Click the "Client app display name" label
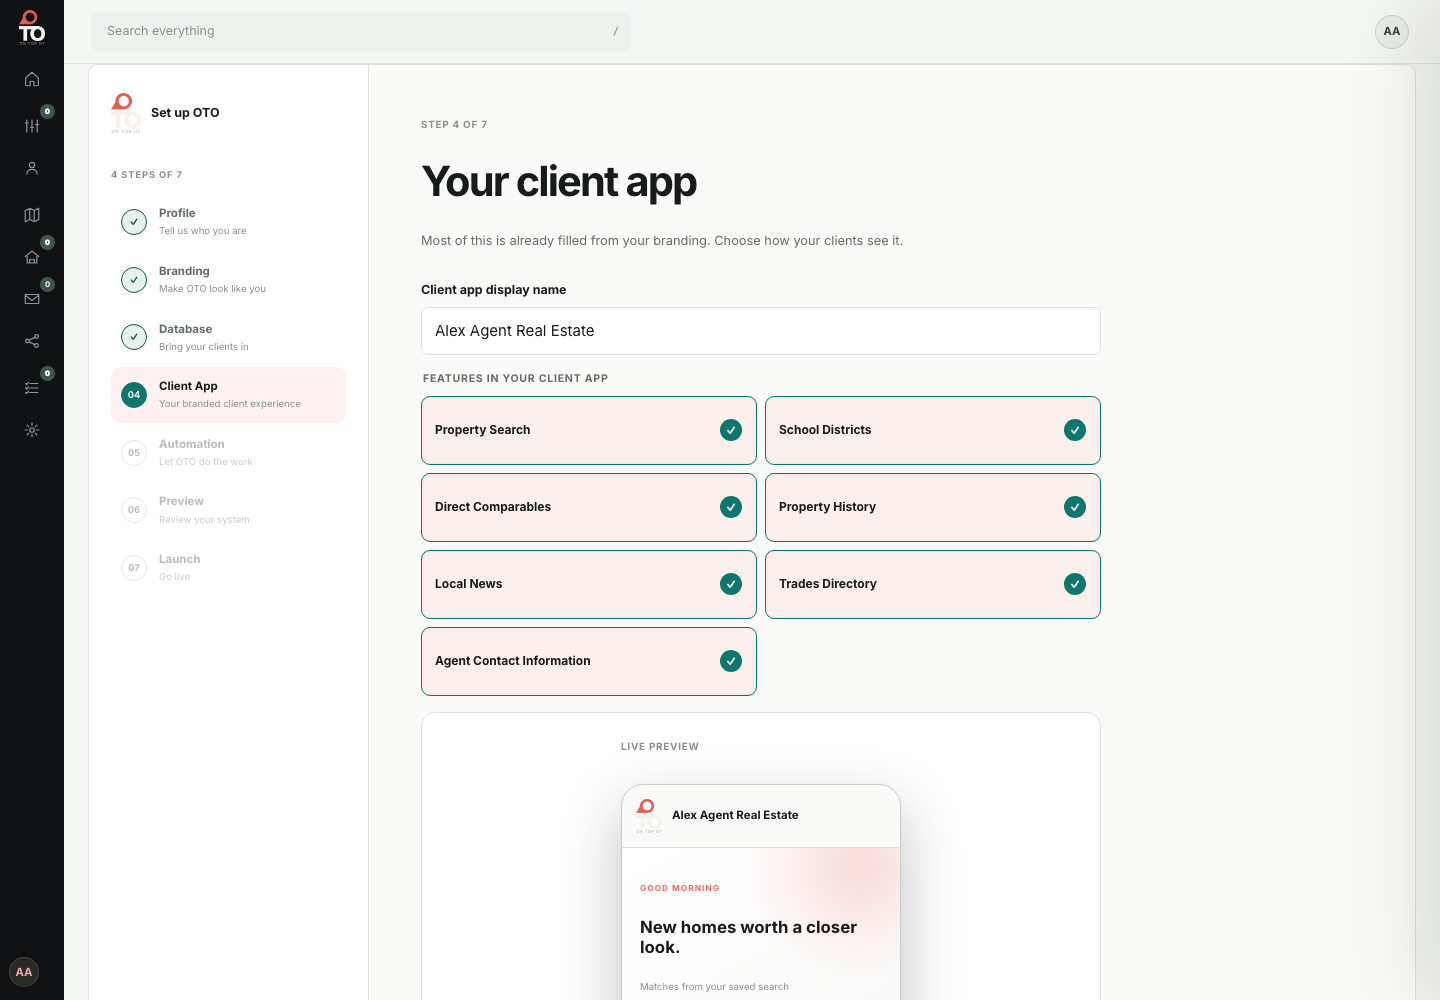This screenshot has height=1000, width=1440. click(x=494, y=290)
